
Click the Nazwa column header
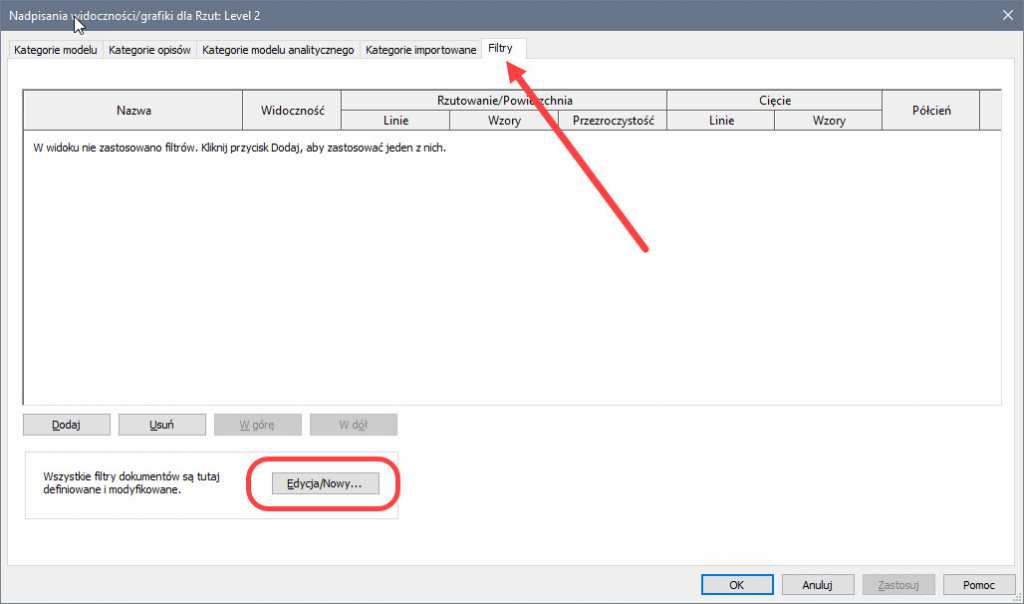click(x=133, y=110)
